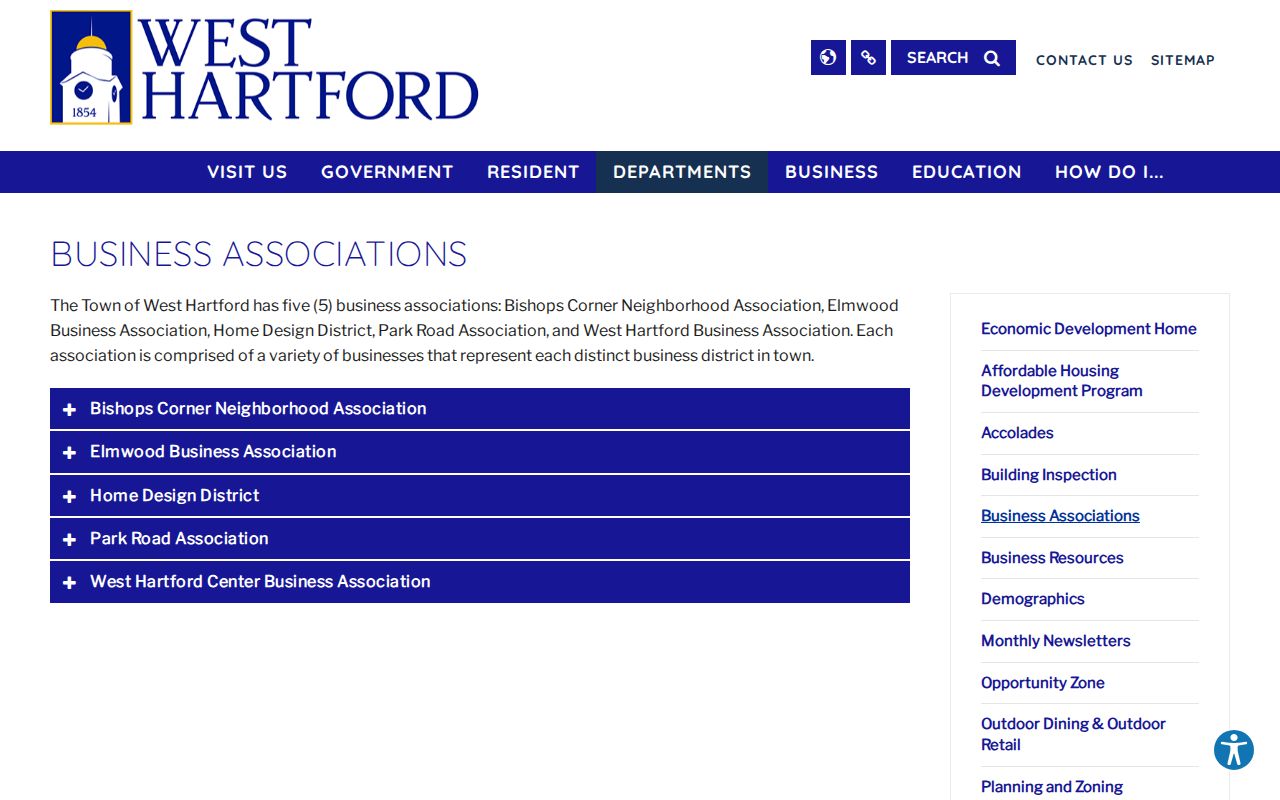Image resolution: width=1280 pixels, height=800 pixels.
Task: Open the accessibility widget icon
Action: (x=1234, y=750)
